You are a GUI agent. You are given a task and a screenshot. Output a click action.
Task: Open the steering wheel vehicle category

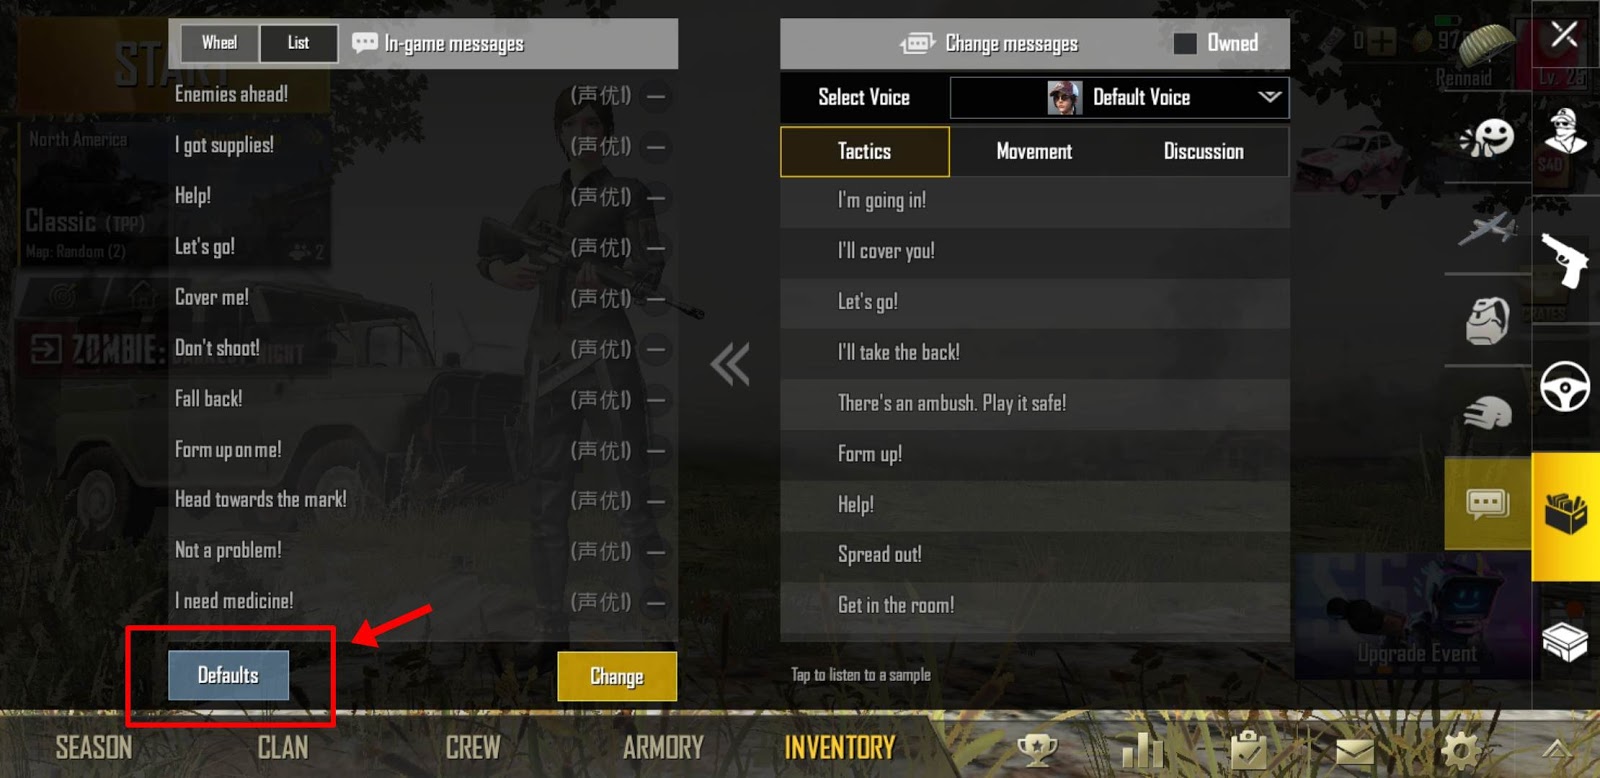1565,386
